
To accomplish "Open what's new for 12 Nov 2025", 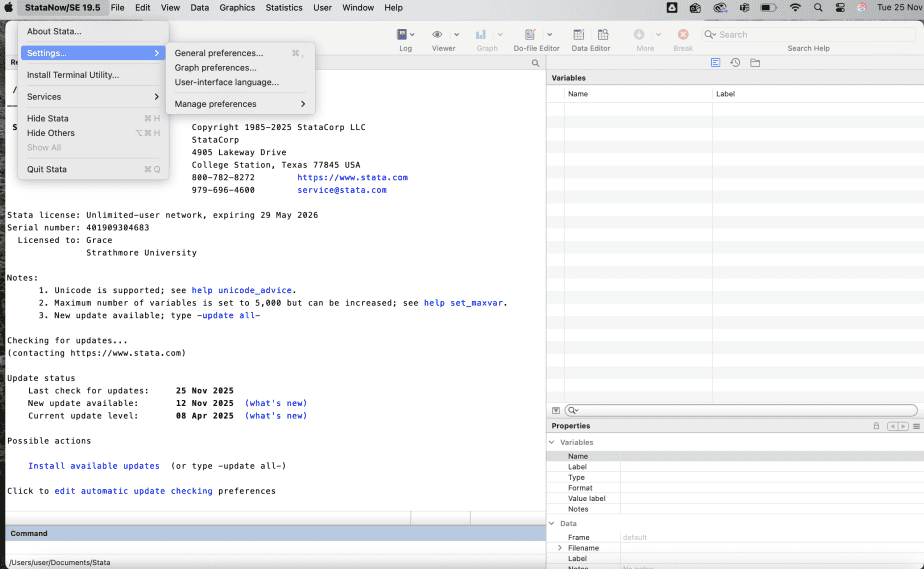I will pos(276,403).
